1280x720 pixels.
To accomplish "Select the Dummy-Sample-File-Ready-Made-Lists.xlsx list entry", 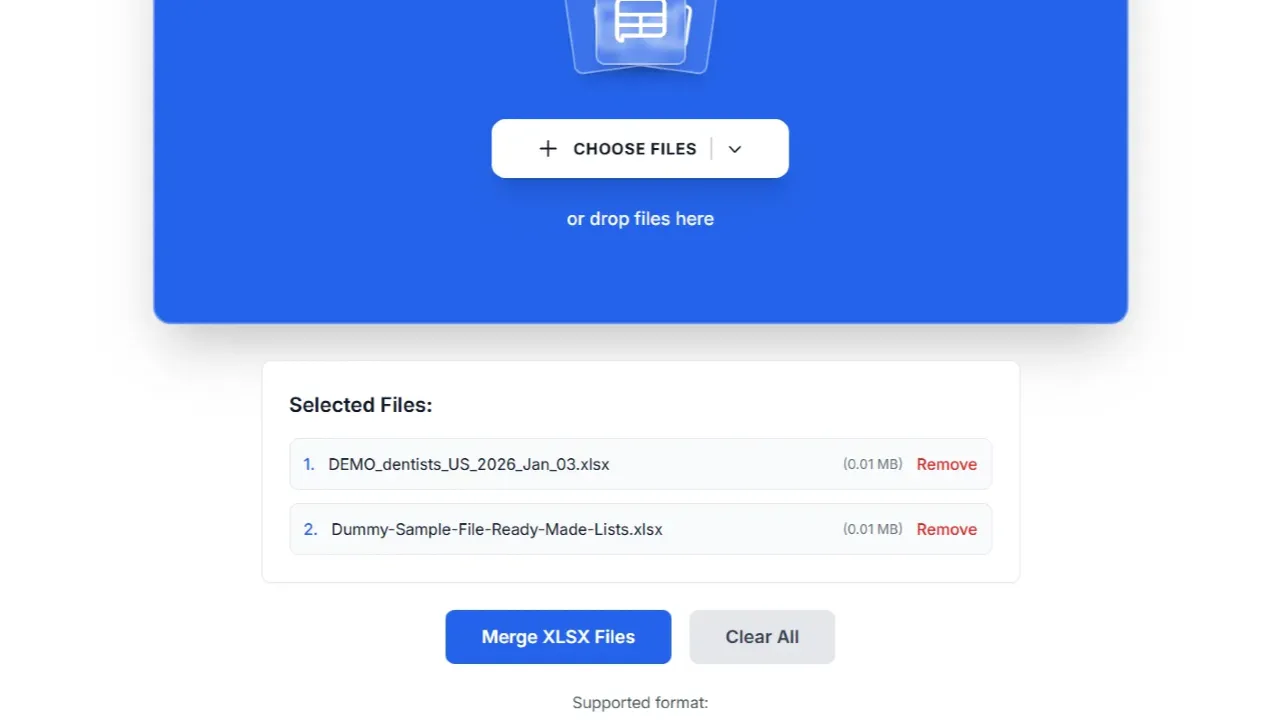I will click(x=496, y=529).
